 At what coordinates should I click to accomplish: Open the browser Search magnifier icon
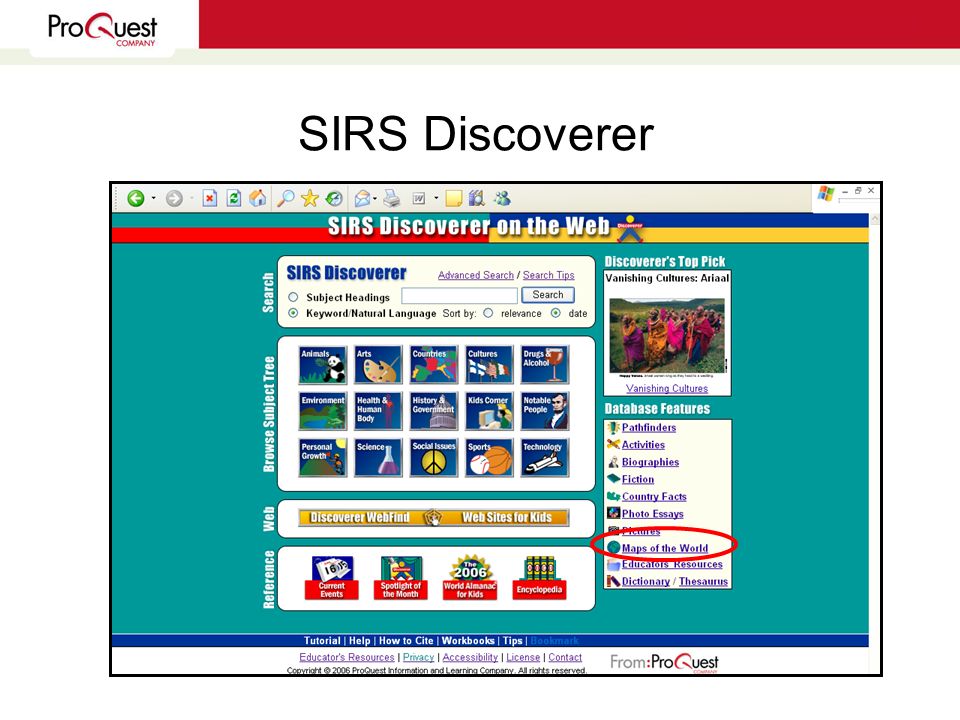tap(285, 198)
